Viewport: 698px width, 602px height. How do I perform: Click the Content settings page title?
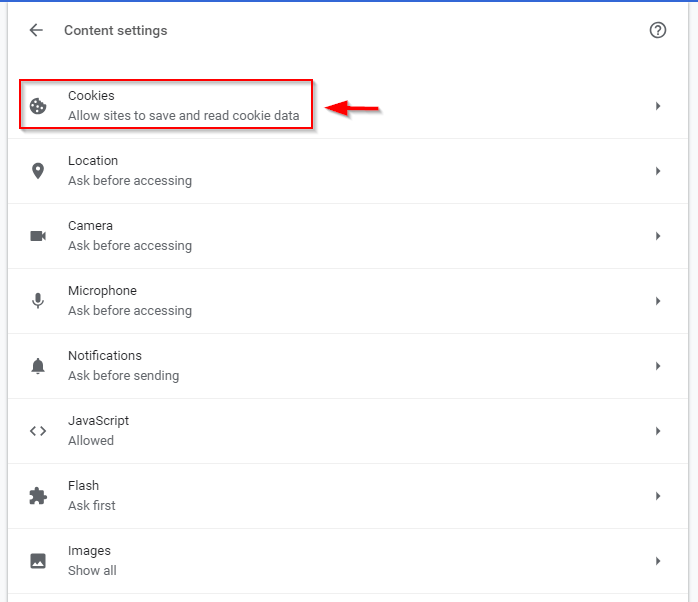(116, 31)
